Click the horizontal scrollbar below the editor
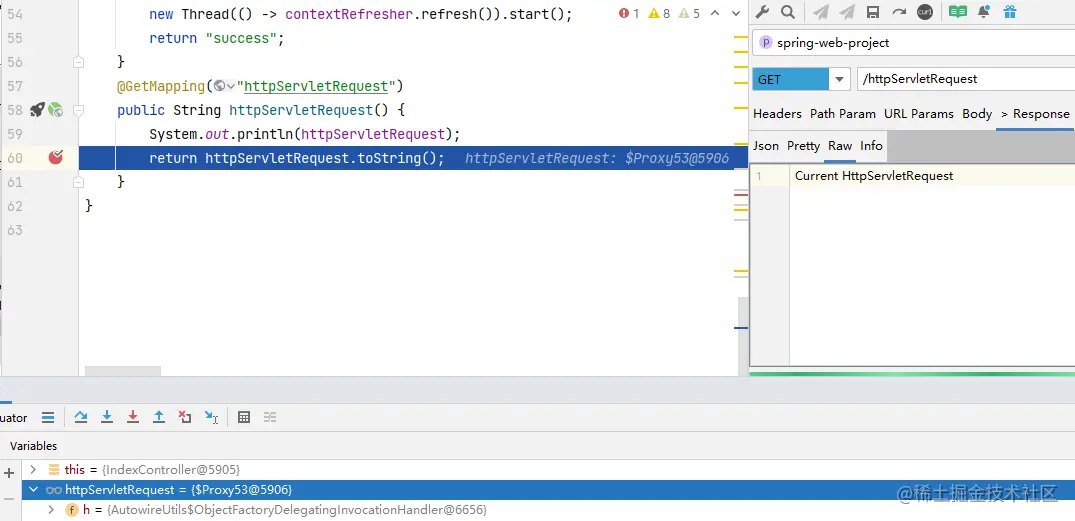Viewport: 1075px width, 521px height. pos(123,371)
